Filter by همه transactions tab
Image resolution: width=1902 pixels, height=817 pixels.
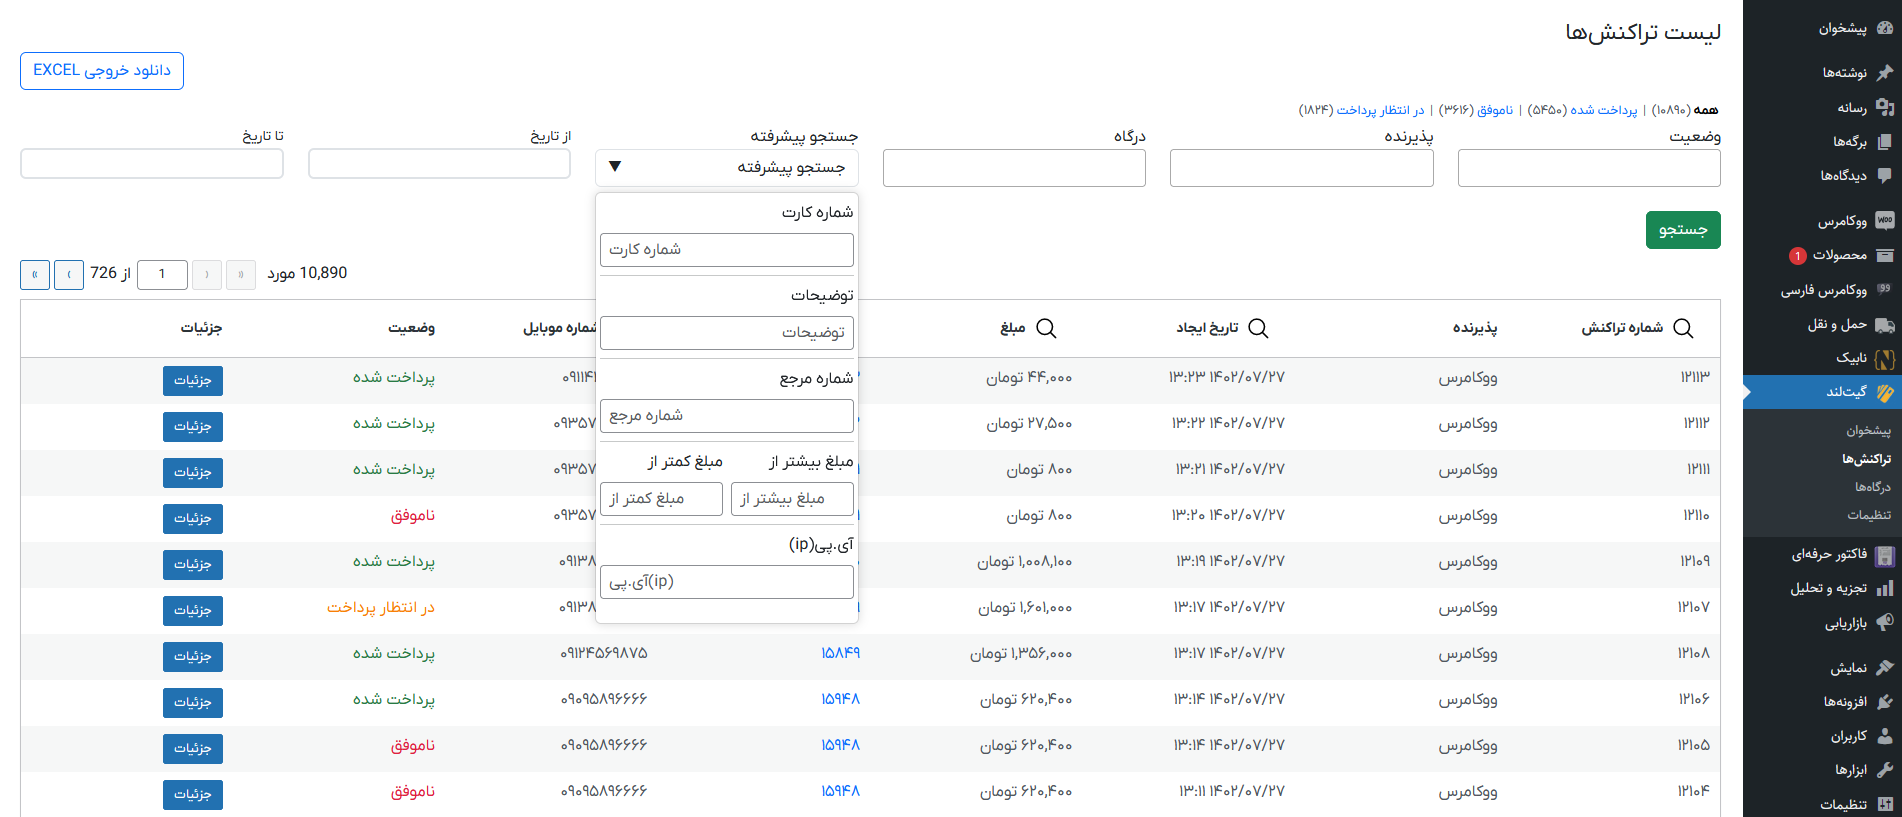coord(1705,110)
